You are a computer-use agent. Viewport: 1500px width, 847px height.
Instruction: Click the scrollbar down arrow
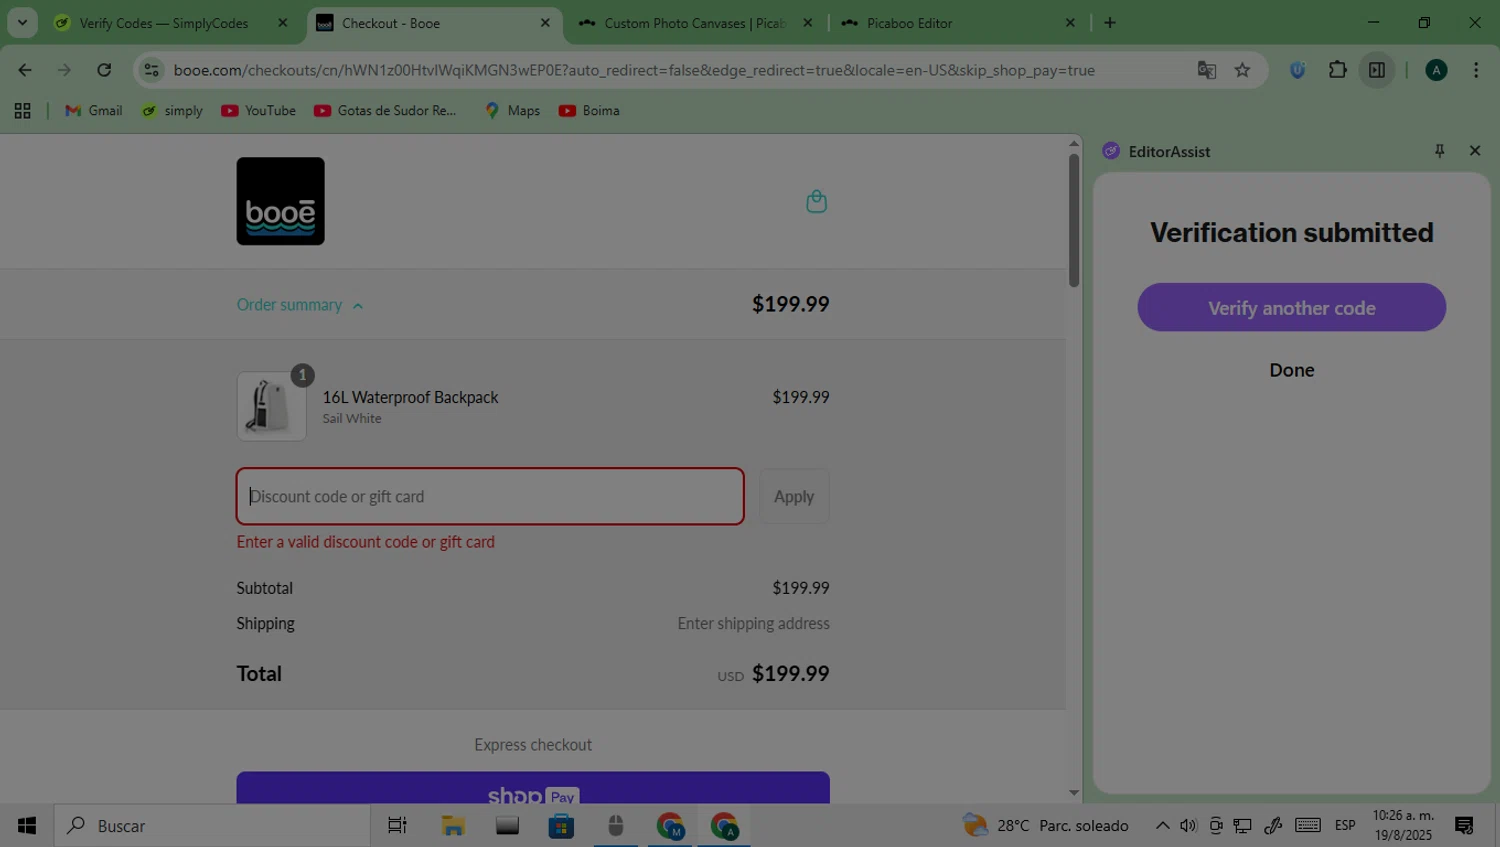point(1073,793)
